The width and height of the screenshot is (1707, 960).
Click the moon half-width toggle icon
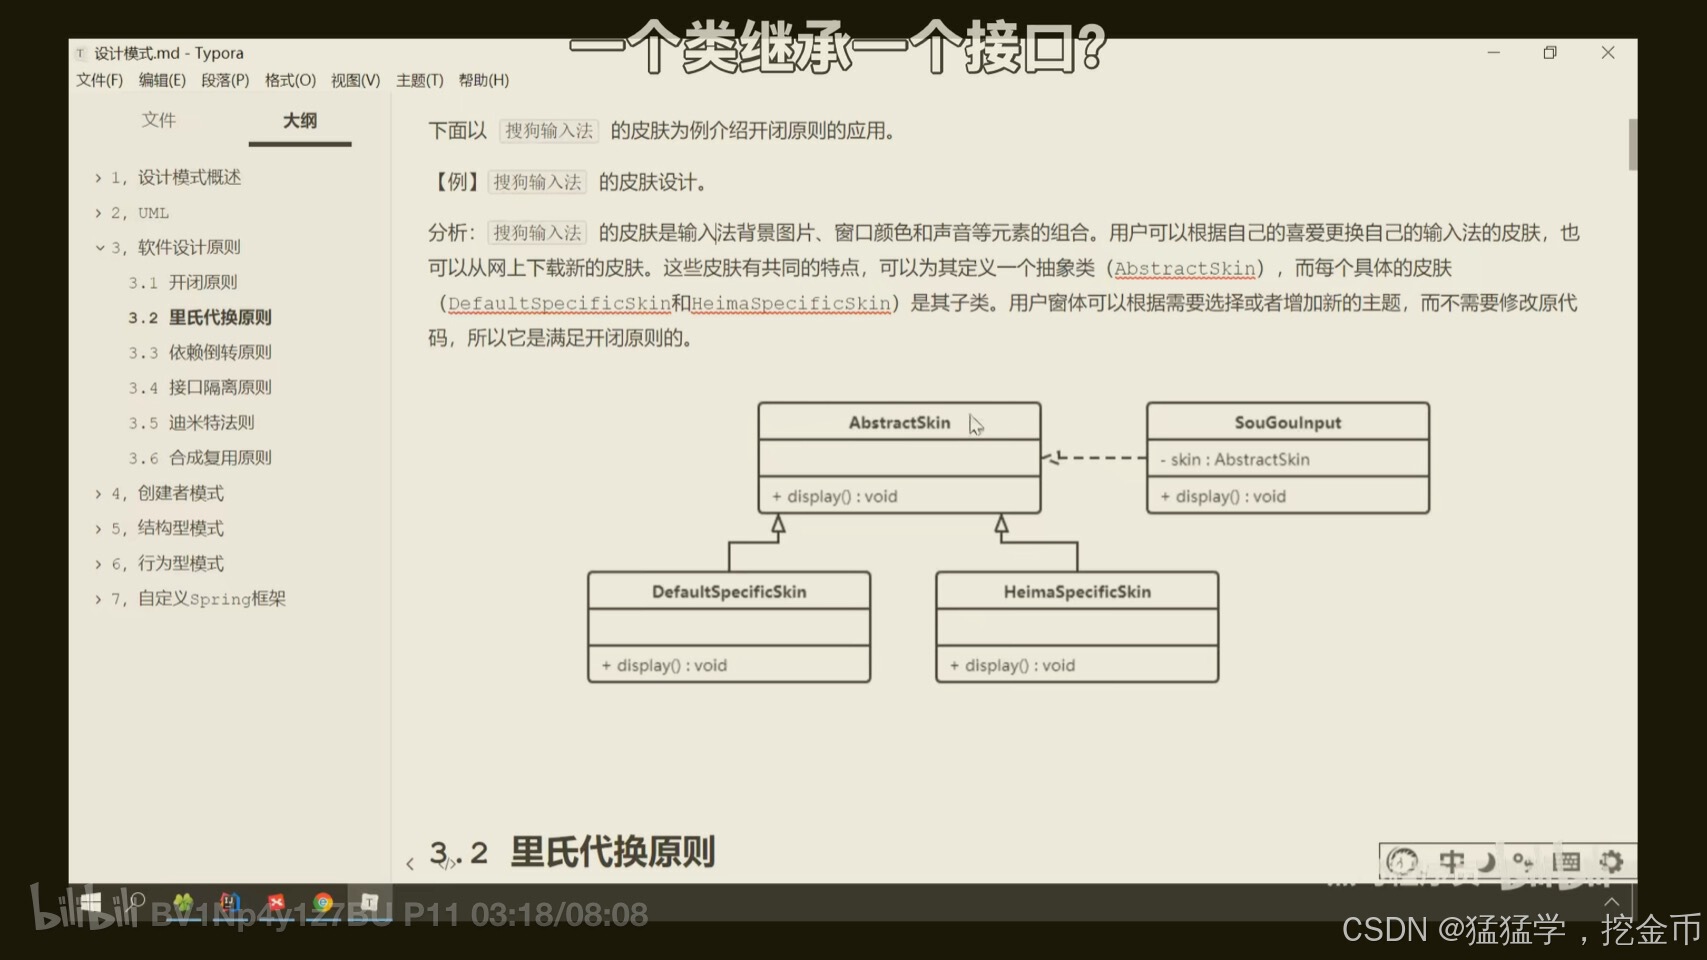point(1487,861)
